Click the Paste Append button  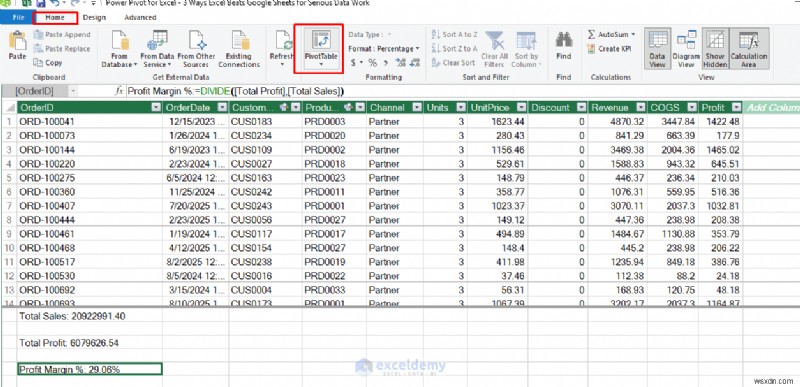[x=62, y=35]
